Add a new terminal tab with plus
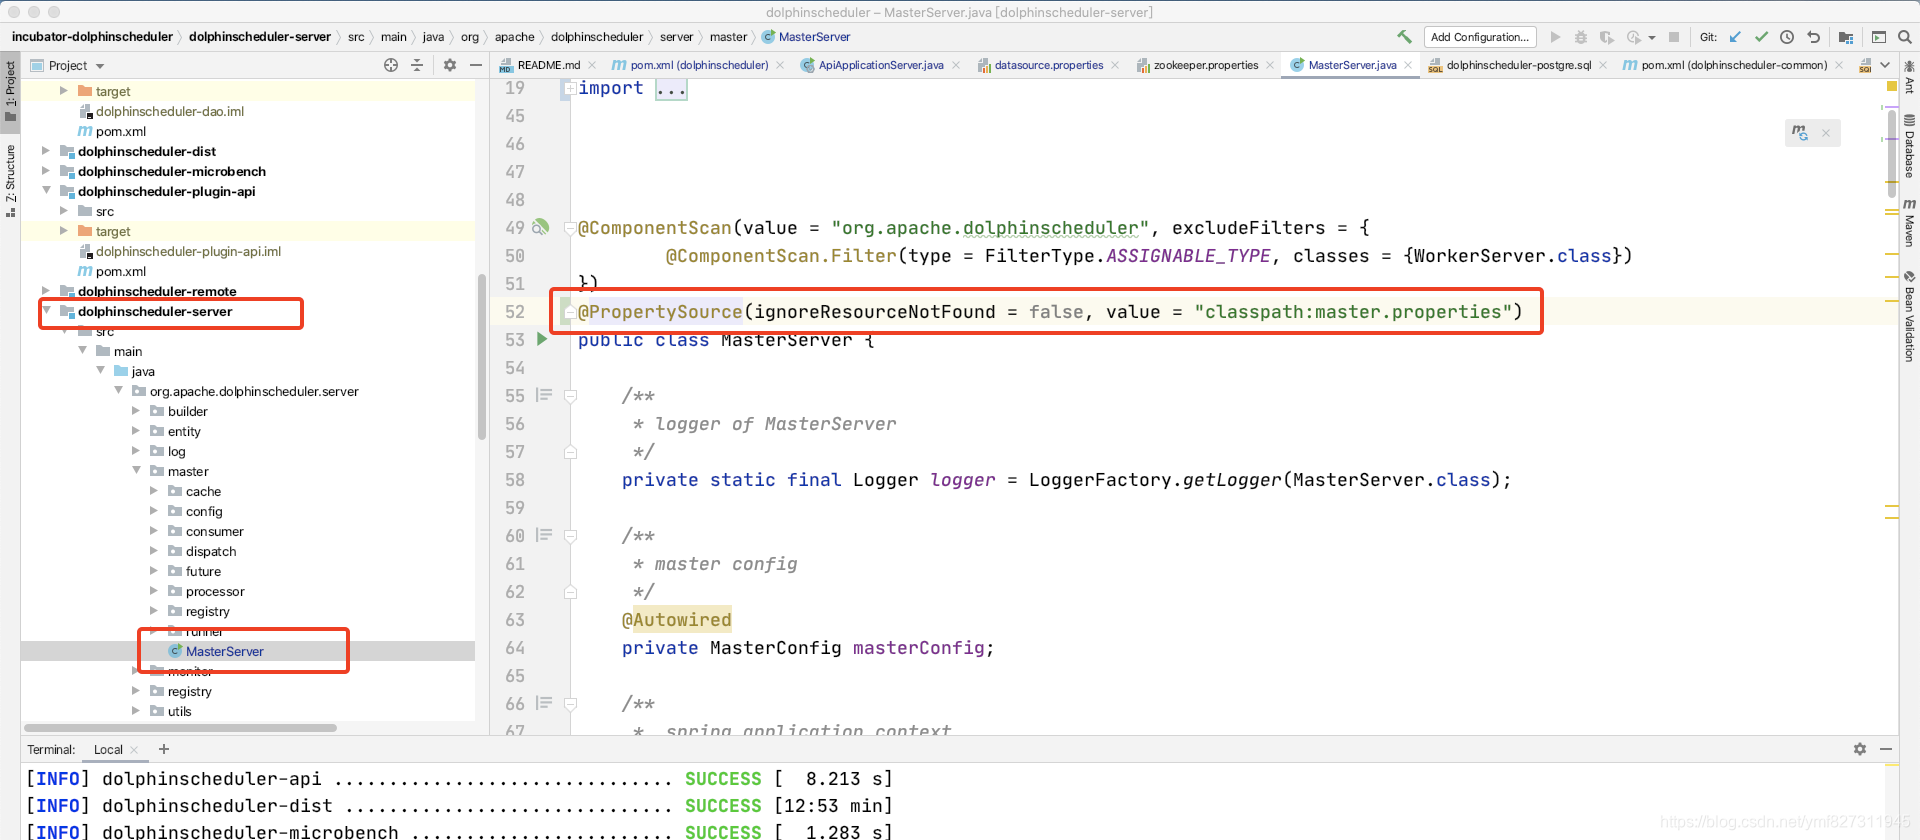This screenshot has height=840, width=1920. click(x=164, y=749)
